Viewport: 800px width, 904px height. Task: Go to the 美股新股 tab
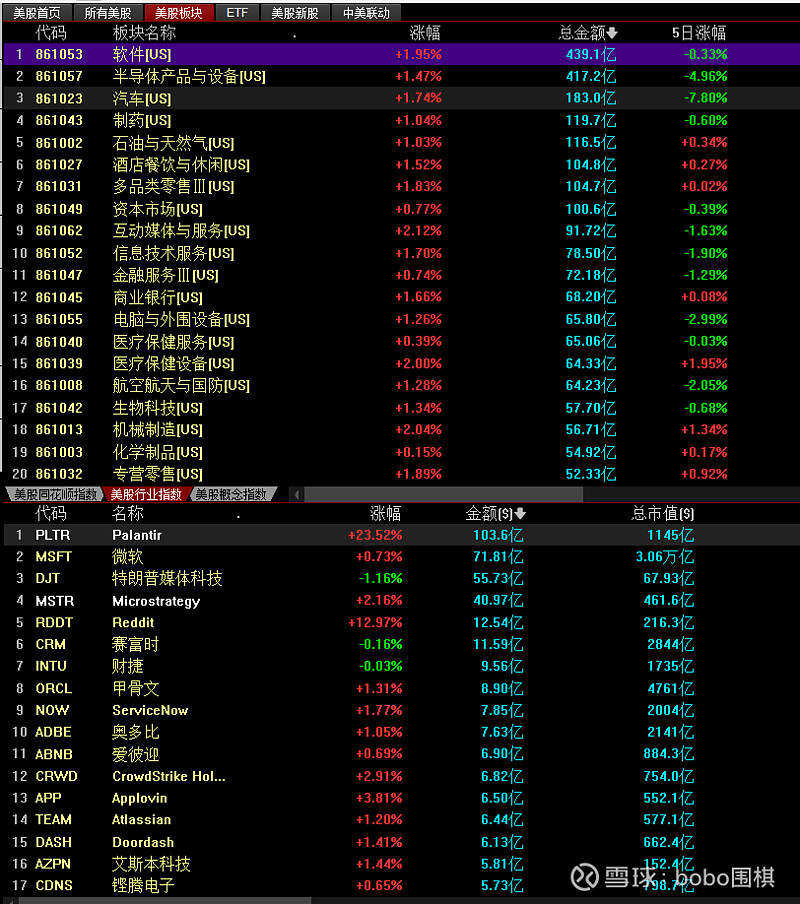(295, 13)
